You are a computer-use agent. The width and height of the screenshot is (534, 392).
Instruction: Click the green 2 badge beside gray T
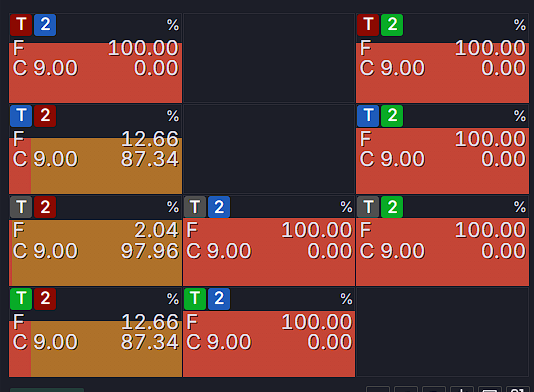tap(392, 207)
